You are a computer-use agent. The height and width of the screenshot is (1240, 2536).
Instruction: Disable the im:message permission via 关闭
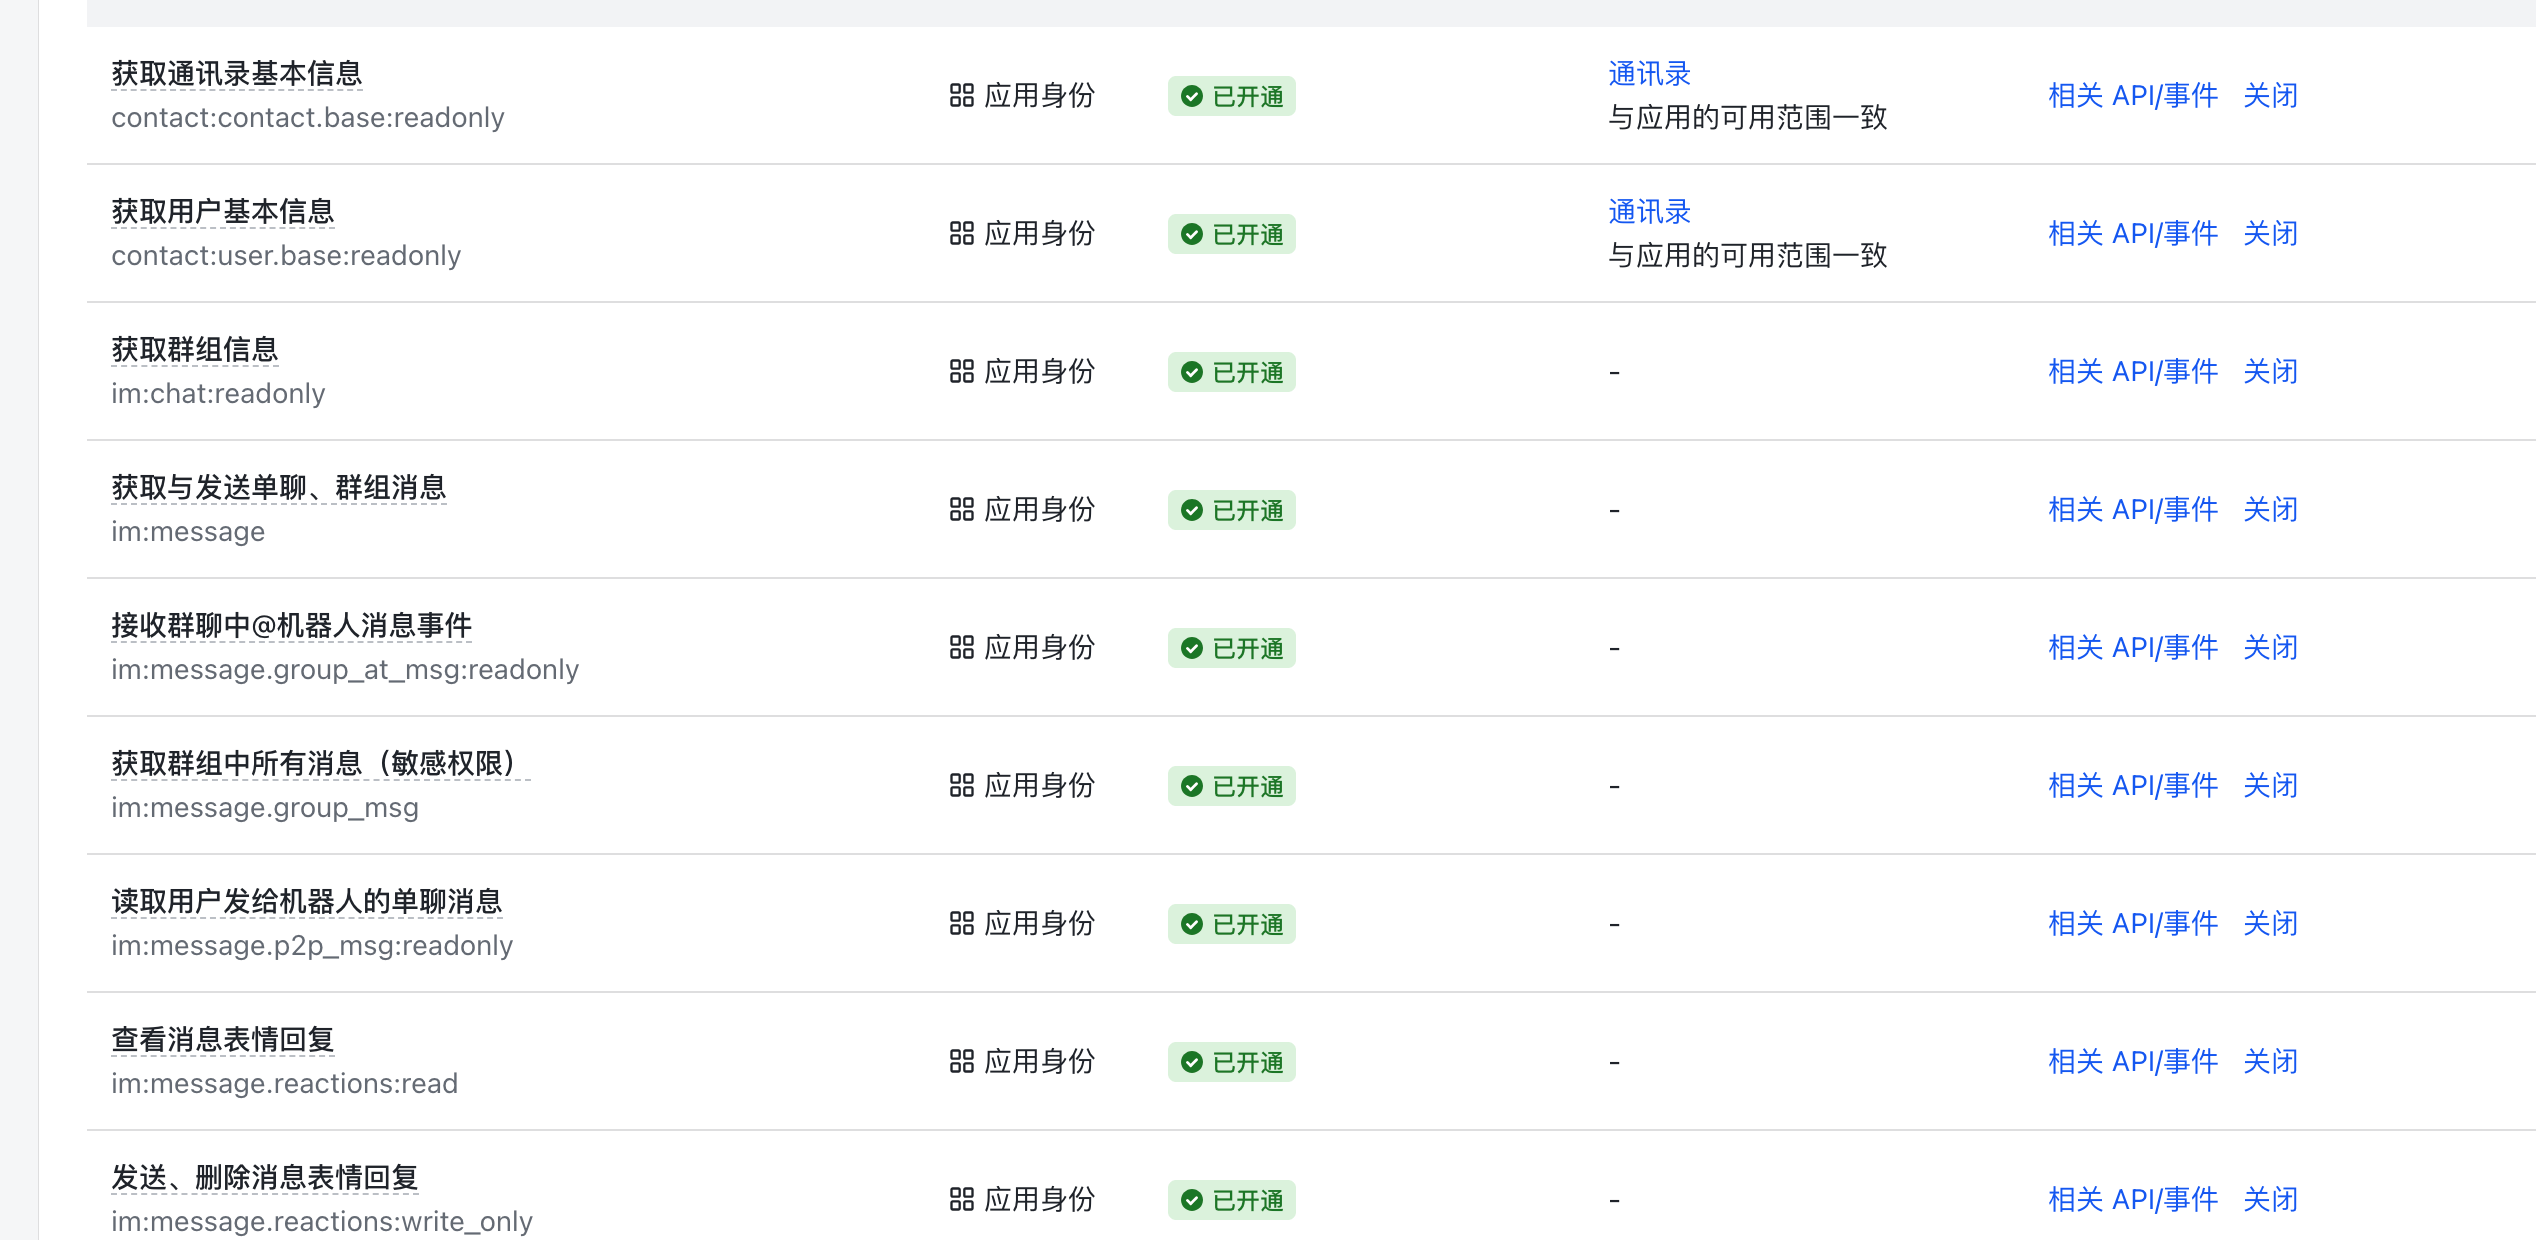[2270, 510]
